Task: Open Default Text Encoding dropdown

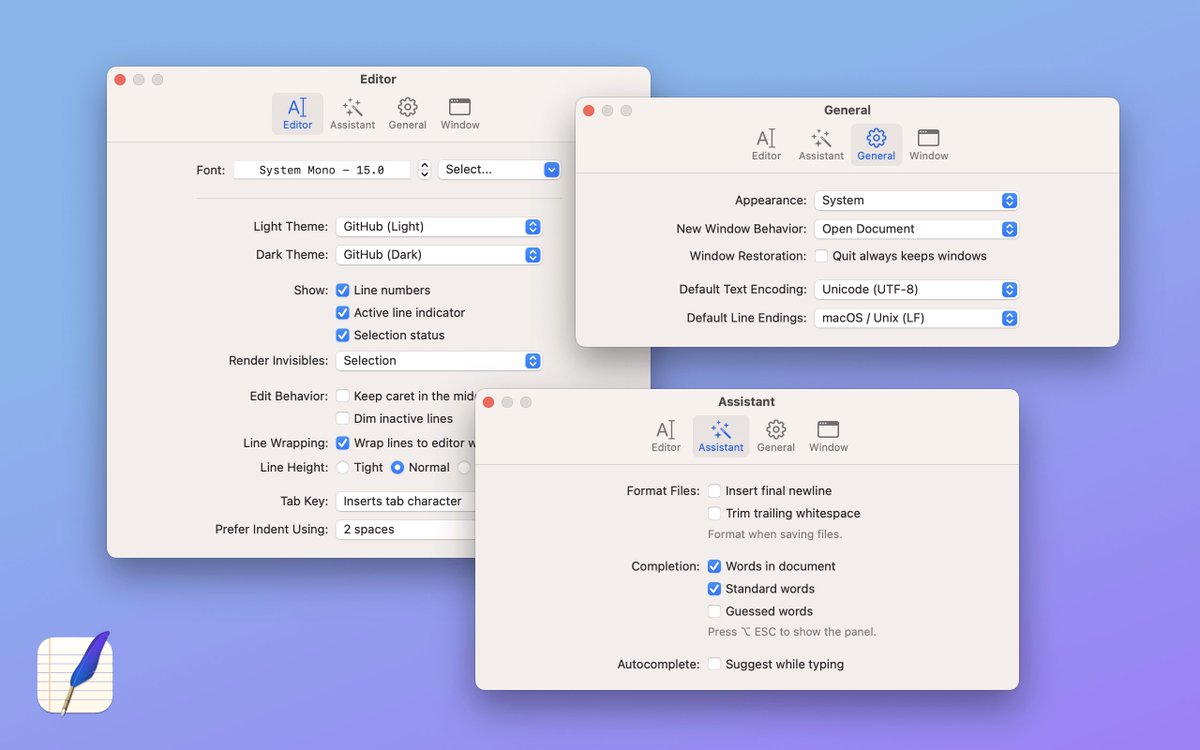Action: (x=916, y=290)
